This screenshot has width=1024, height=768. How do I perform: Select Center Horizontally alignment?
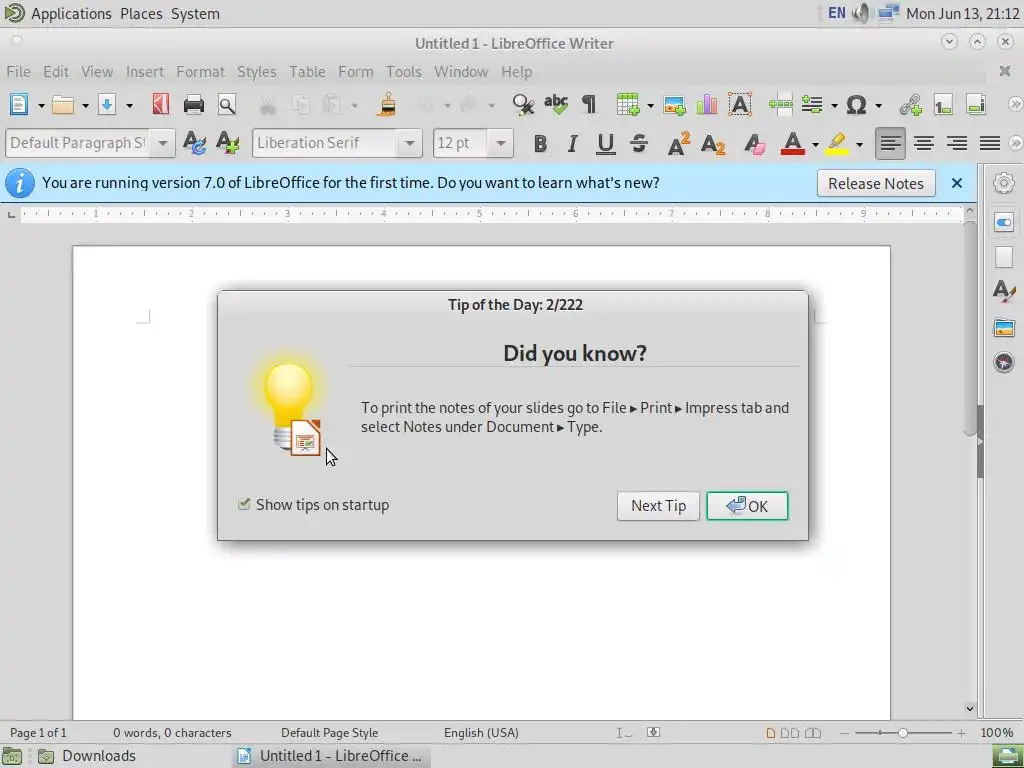[923, 143]
